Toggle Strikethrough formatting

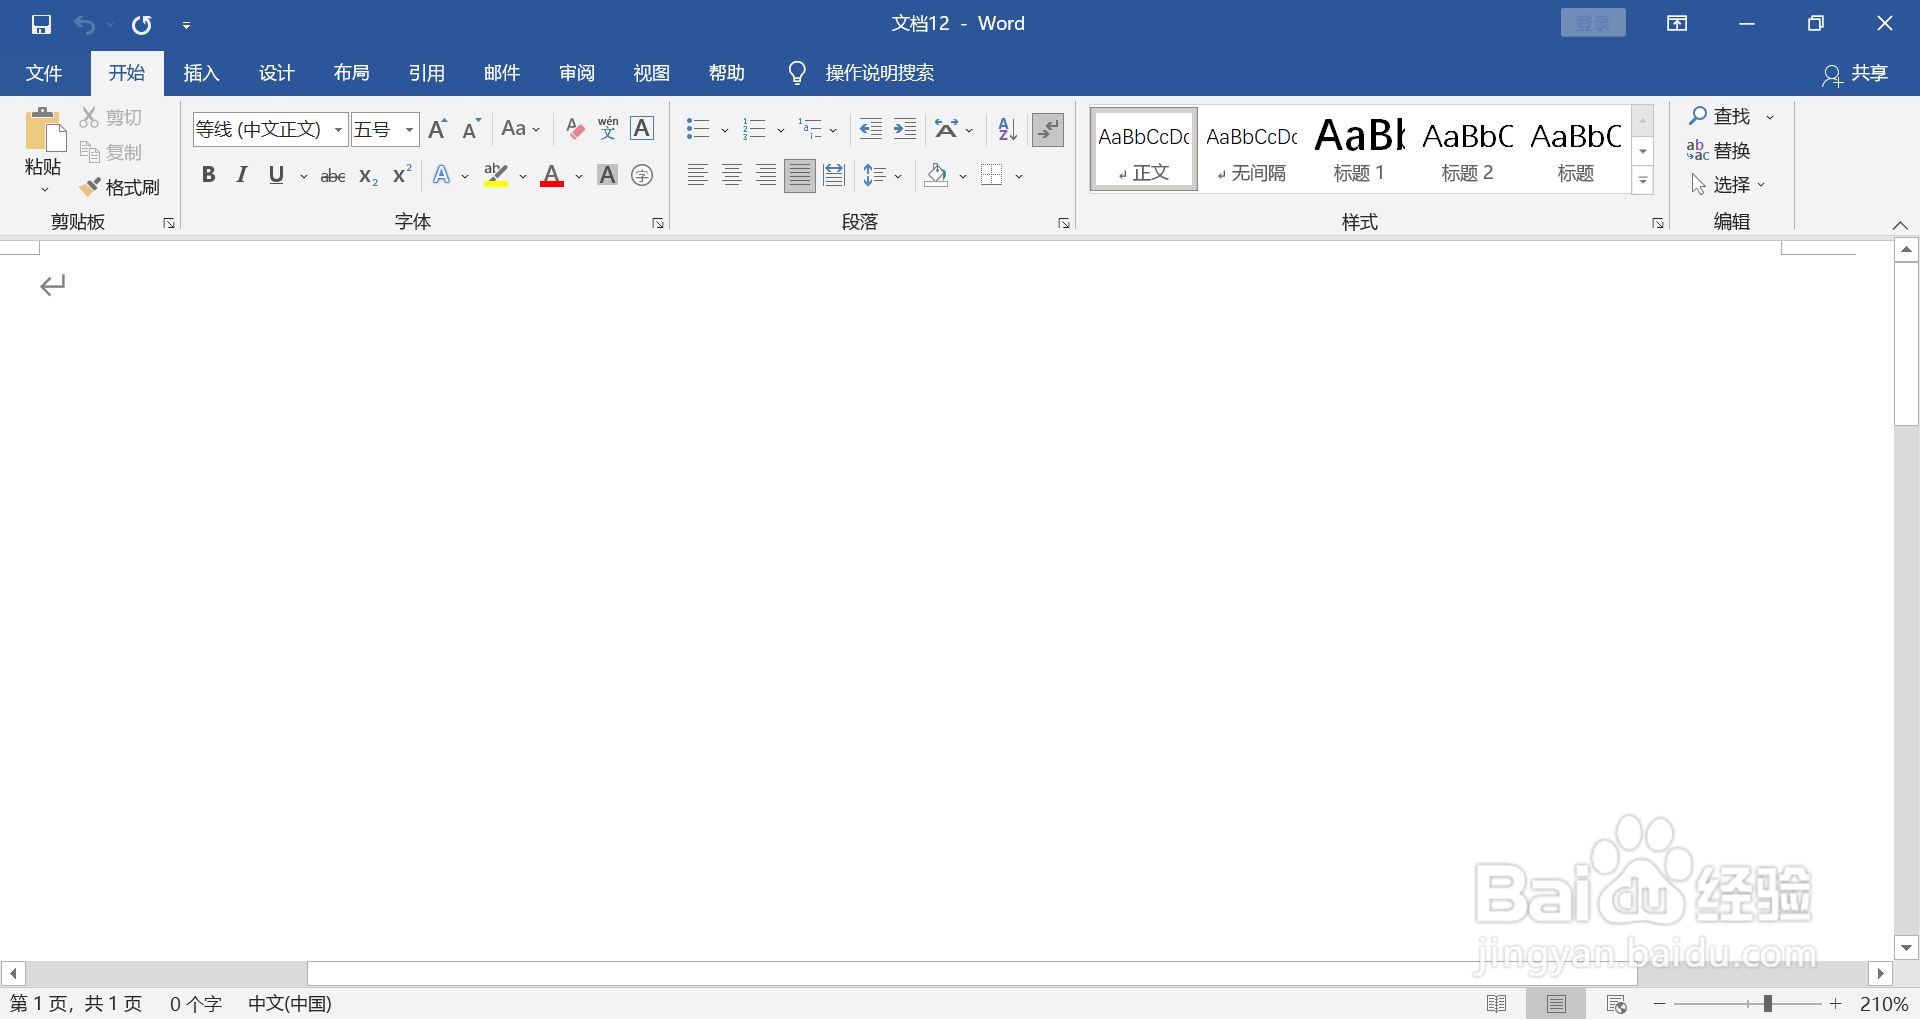[333, 176]
